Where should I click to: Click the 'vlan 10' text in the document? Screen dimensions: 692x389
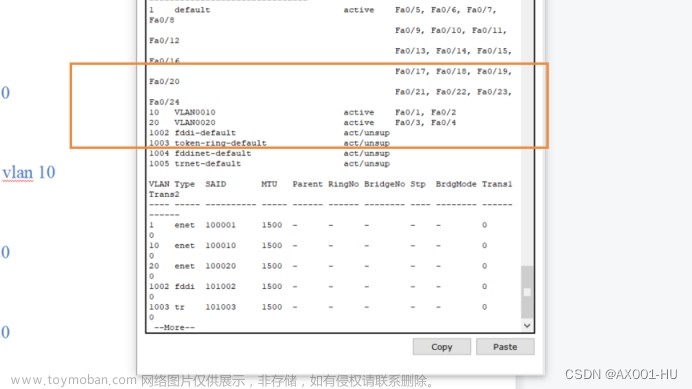[29, 172]
